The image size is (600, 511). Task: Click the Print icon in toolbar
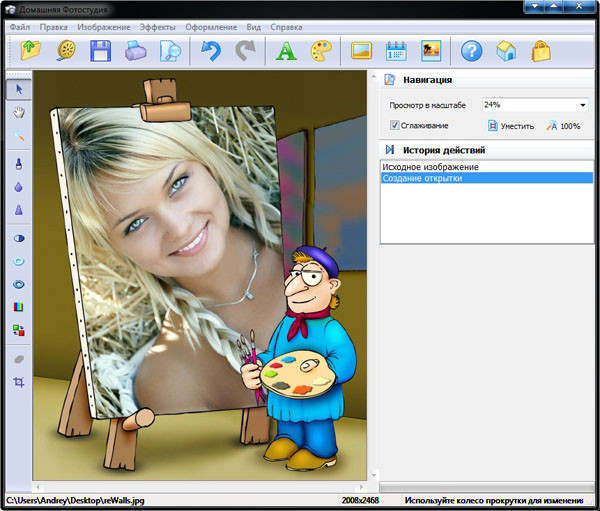pyautogui.click(x=135, y=51)
